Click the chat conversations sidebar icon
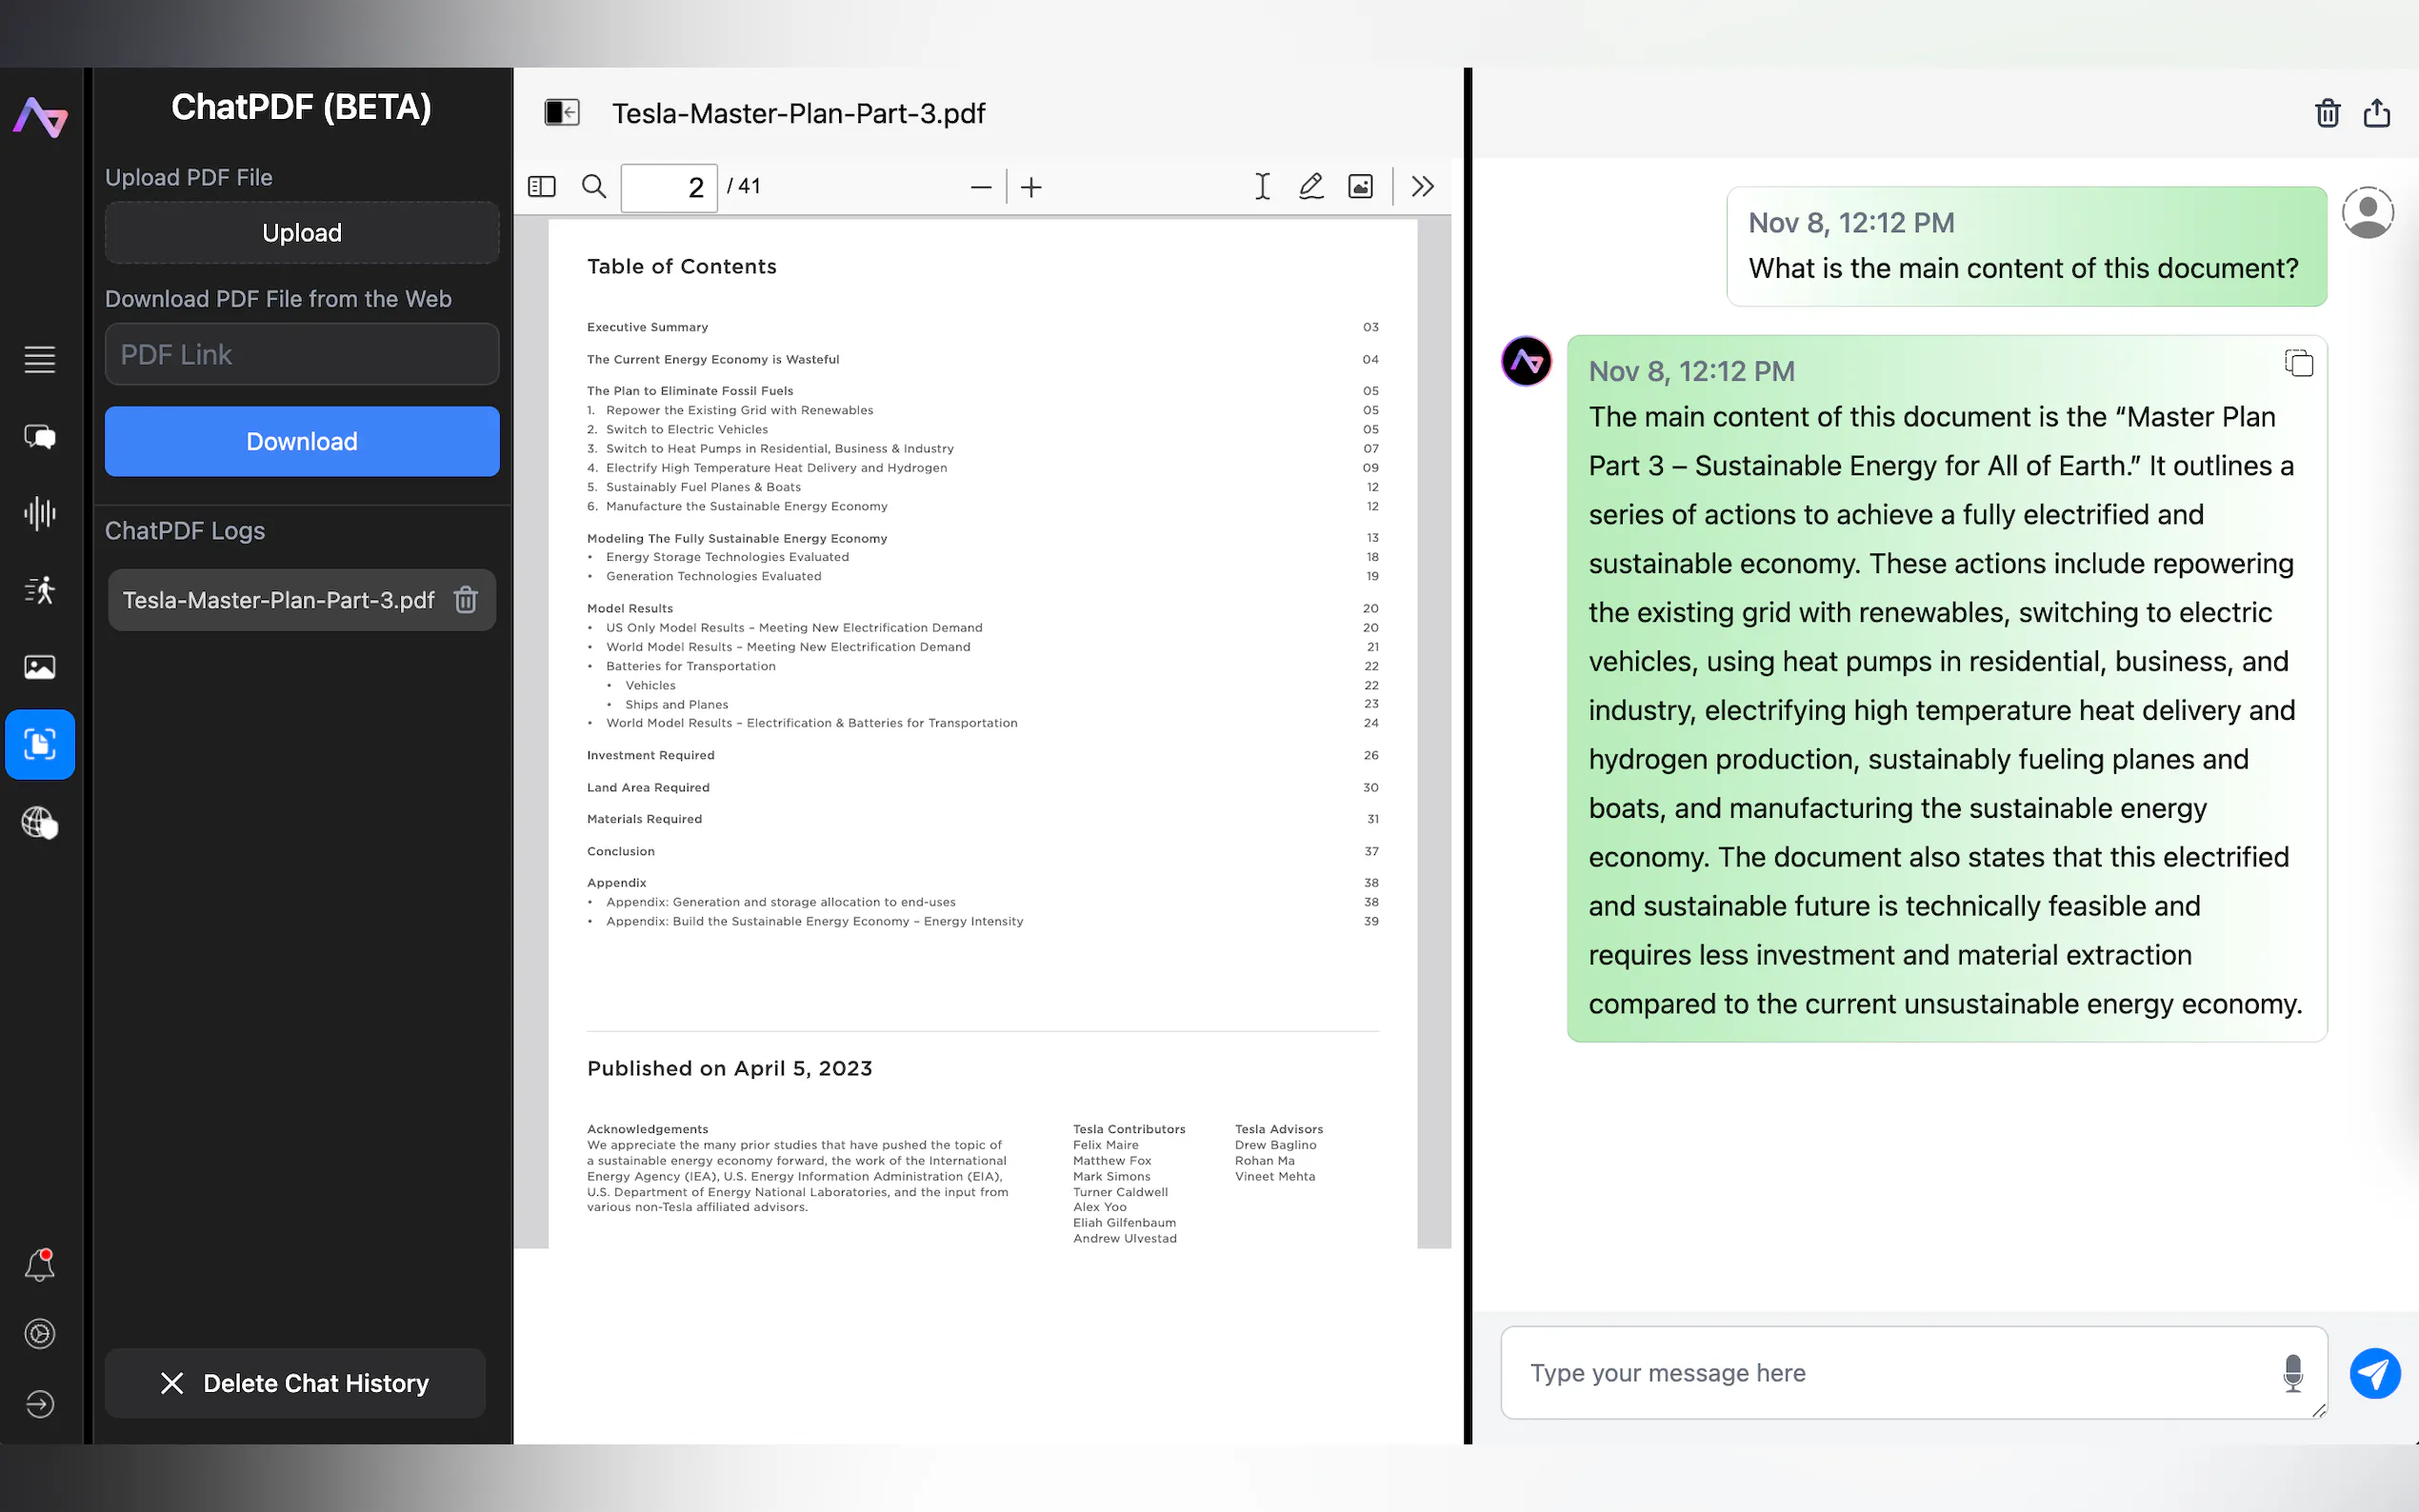 40,436
